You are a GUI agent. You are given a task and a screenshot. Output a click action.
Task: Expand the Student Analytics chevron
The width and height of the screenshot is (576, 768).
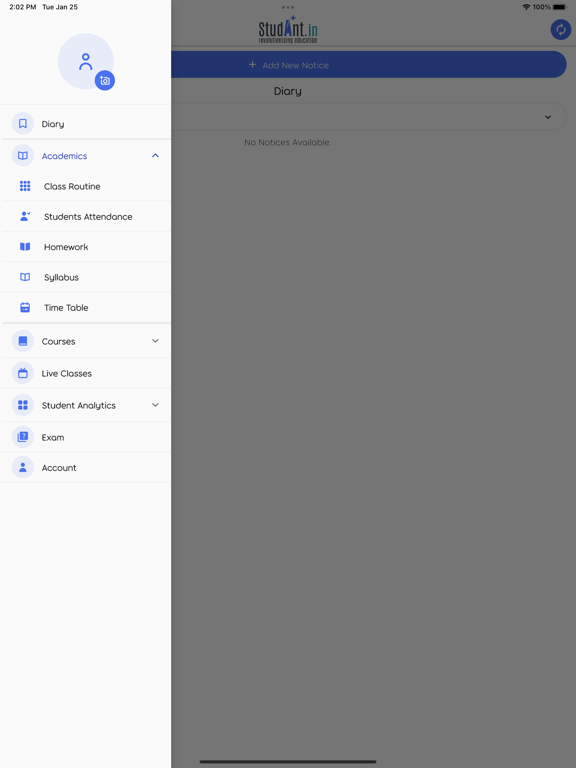pos(155,405)
